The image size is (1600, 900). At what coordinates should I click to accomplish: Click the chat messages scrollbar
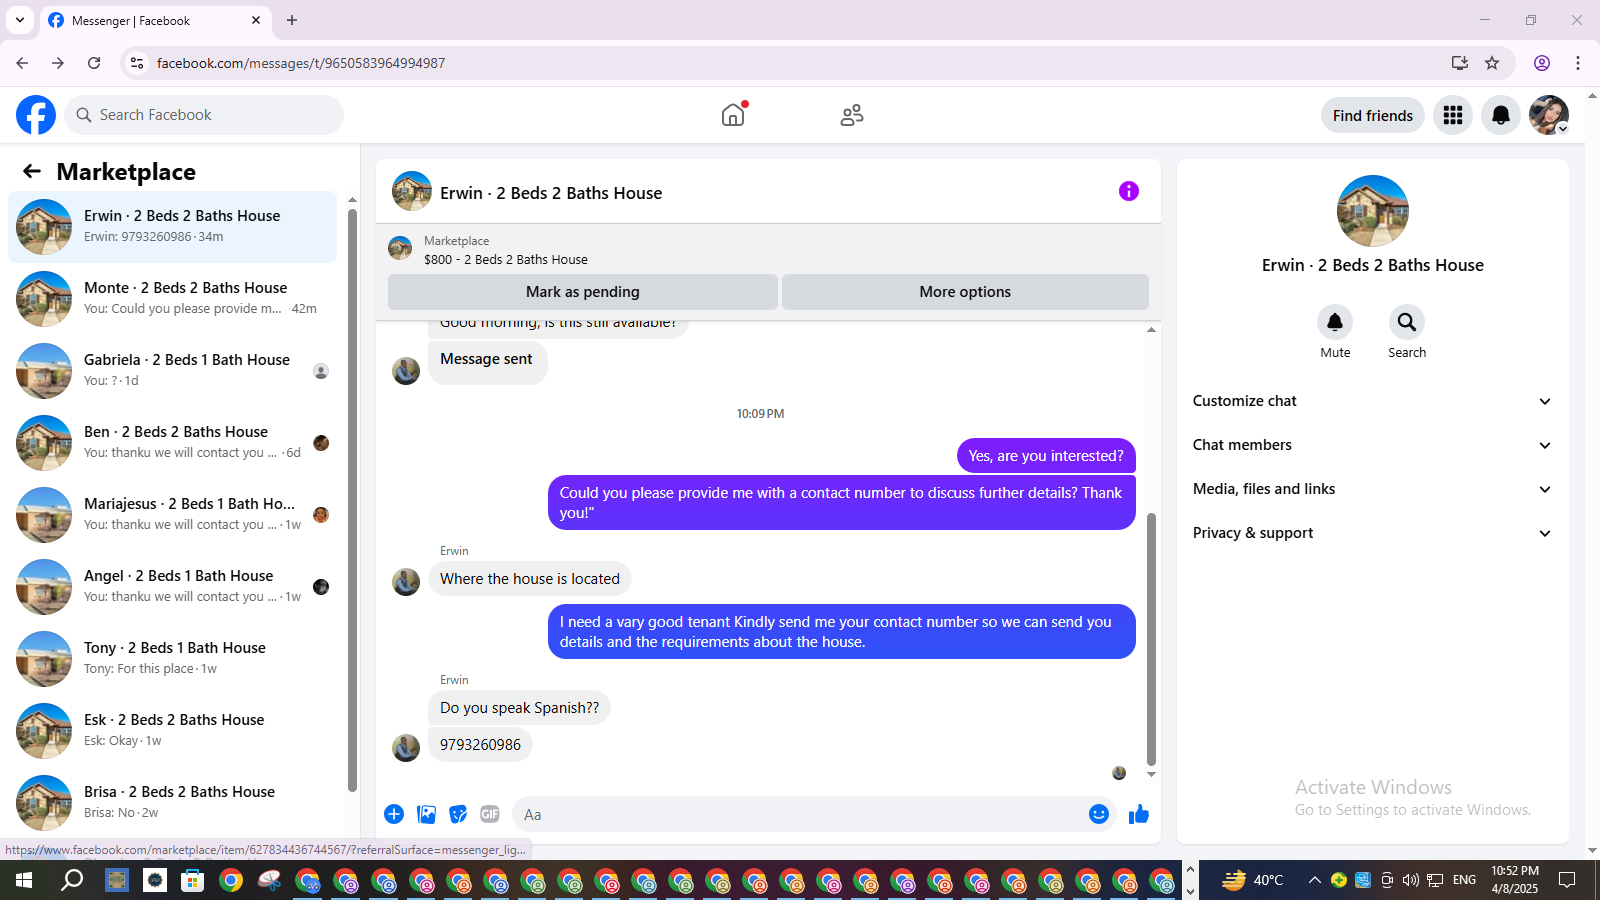pyautogui.click(x=1151, y=640)
